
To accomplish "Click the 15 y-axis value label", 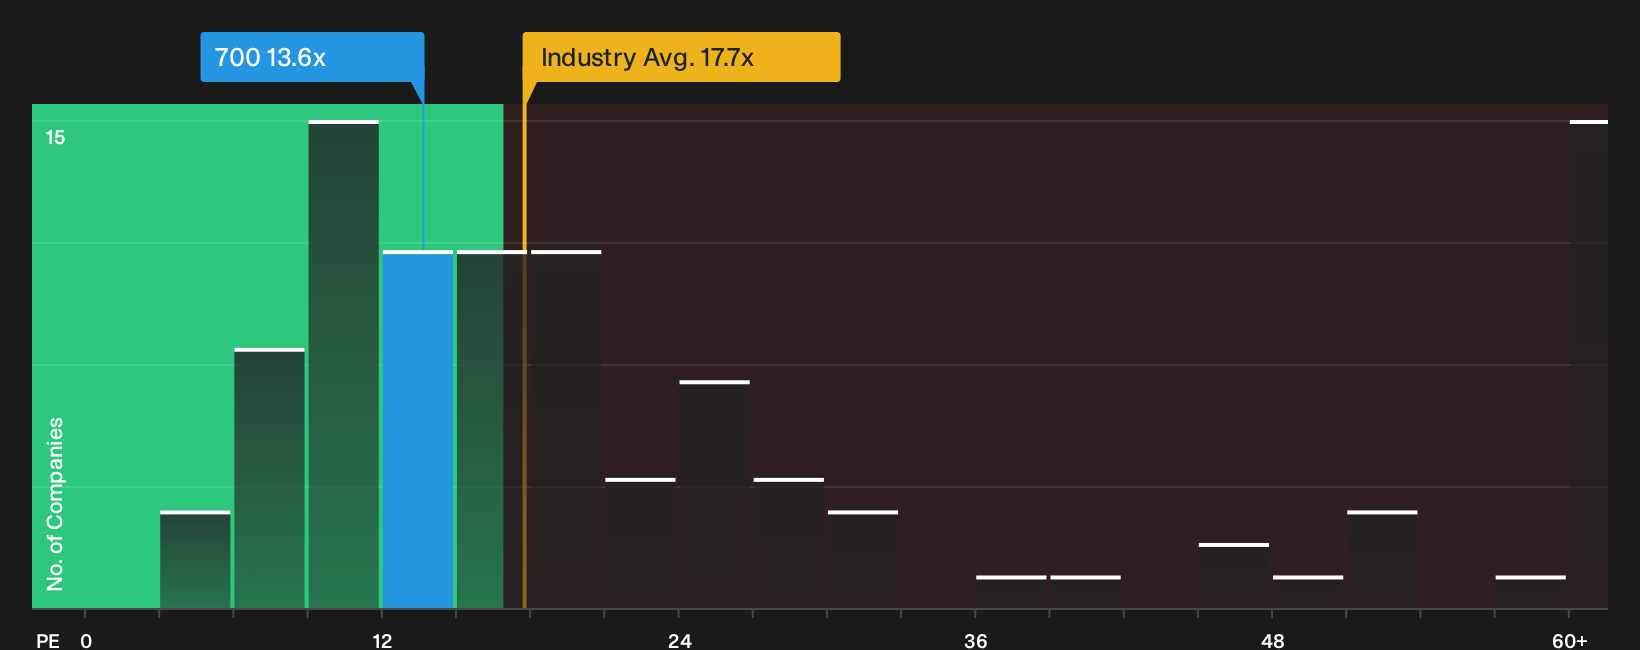I will click(55, 138).
